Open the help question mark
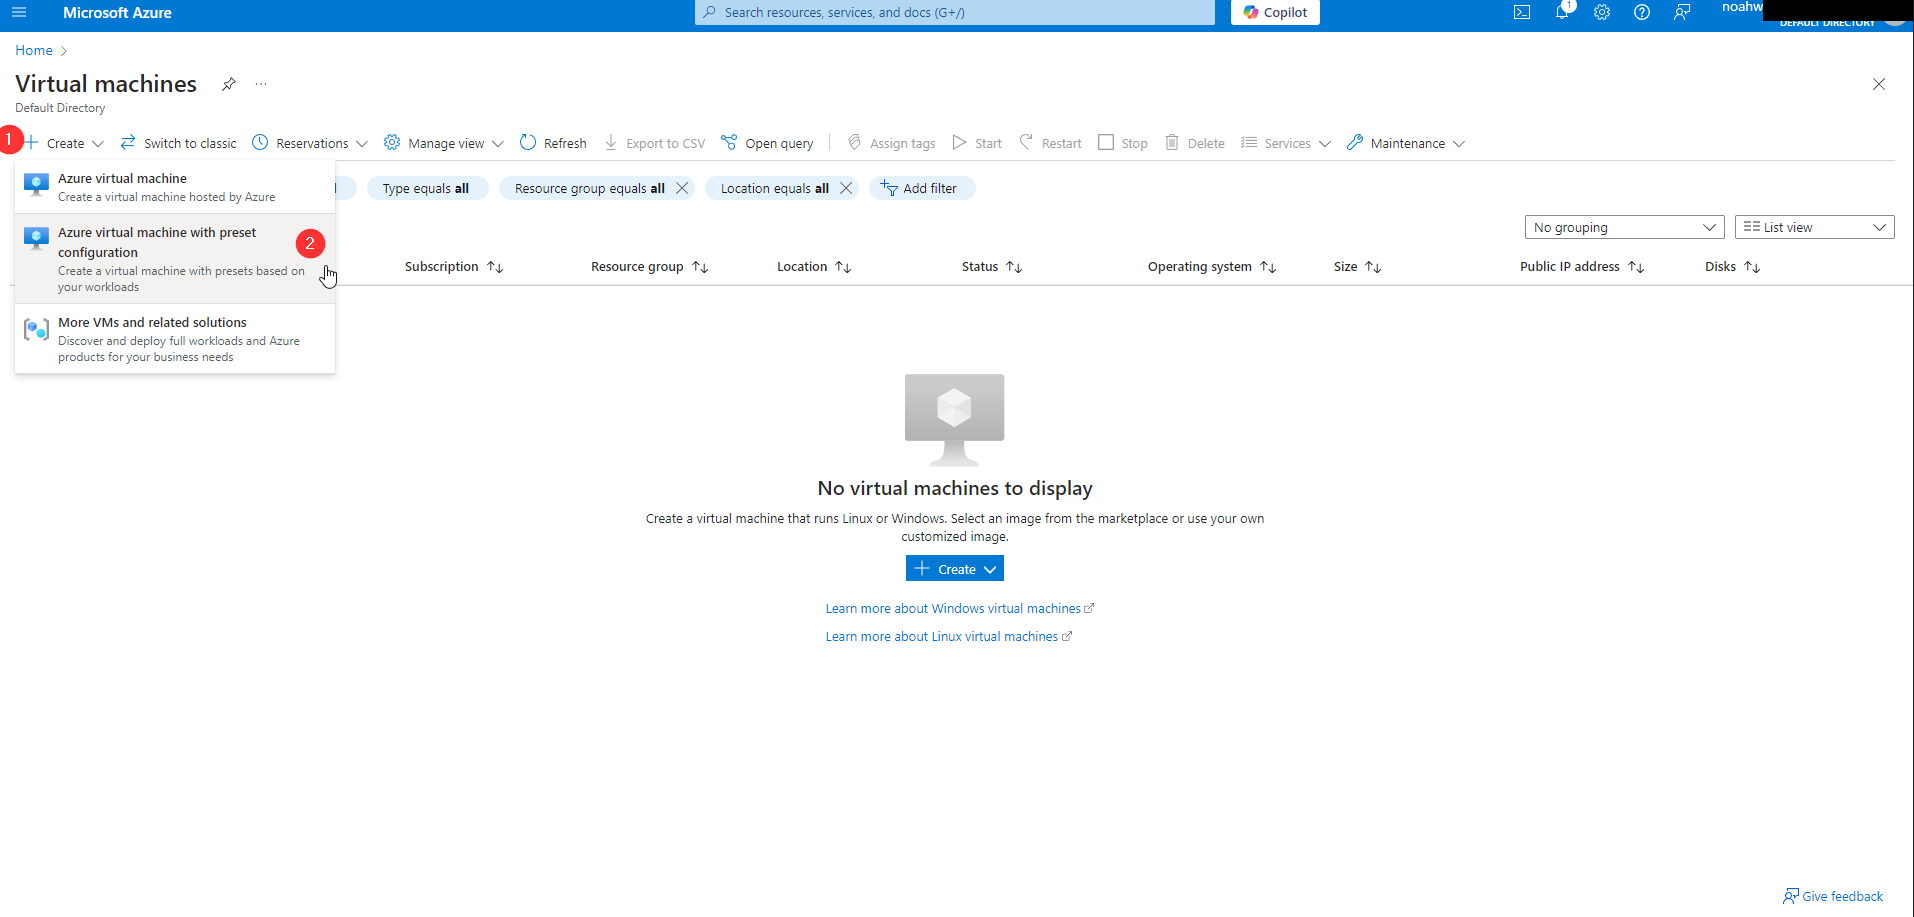 [1642, 12]
